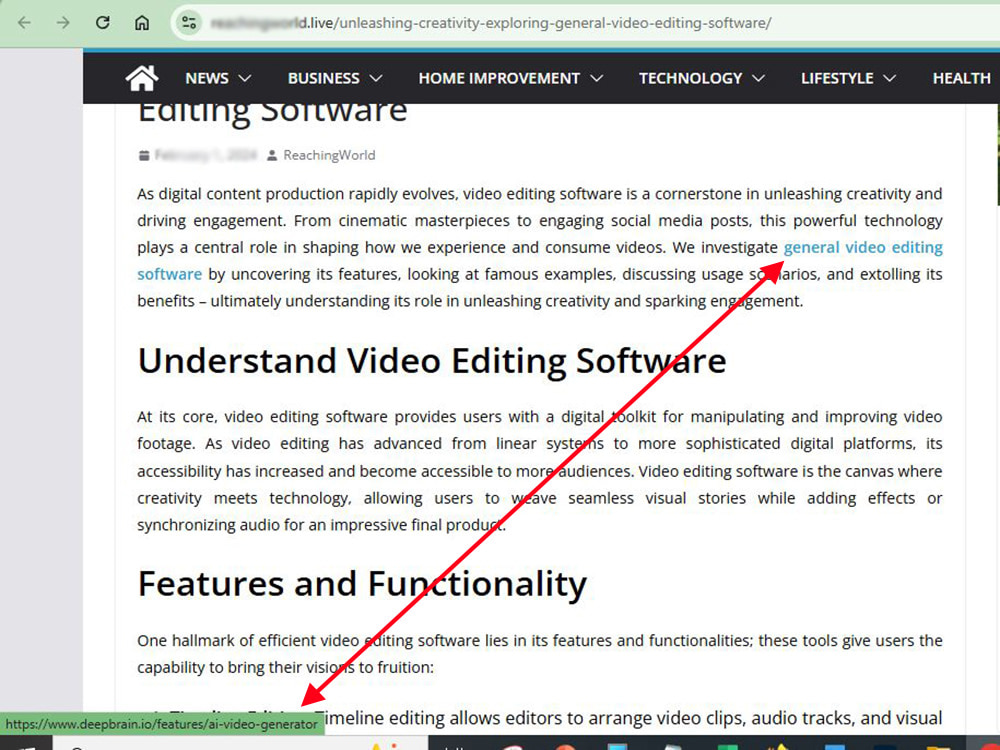Viewport: 1000px width, 750px height.
Task: Click the 'Features and Functionality' heading
Action: (362, 584)
